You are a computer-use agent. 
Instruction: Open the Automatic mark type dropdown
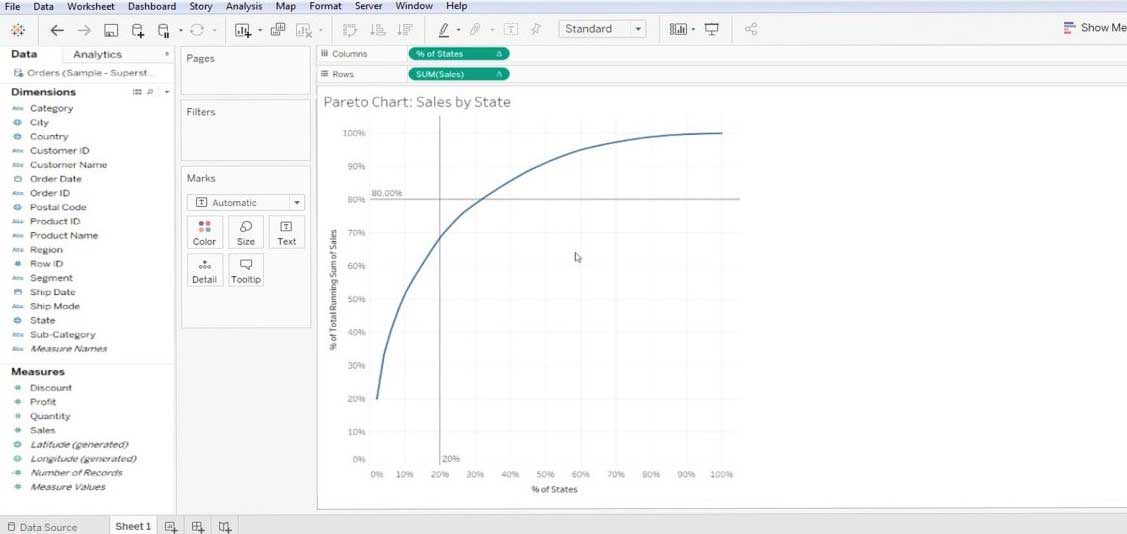[246, 203]
